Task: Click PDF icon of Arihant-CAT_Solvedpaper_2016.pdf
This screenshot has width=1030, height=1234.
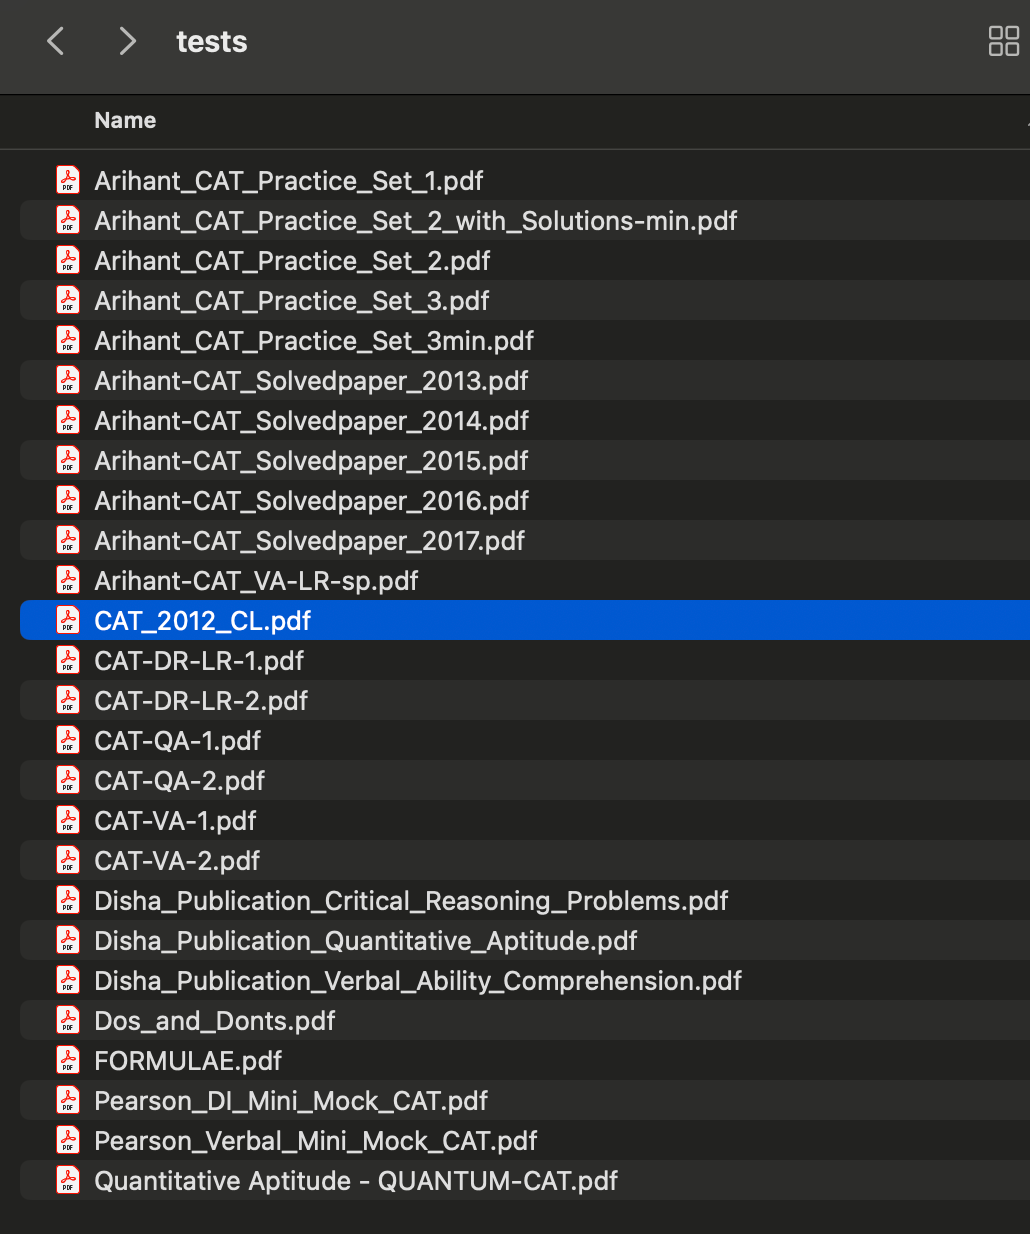Action: pos(68,500)
